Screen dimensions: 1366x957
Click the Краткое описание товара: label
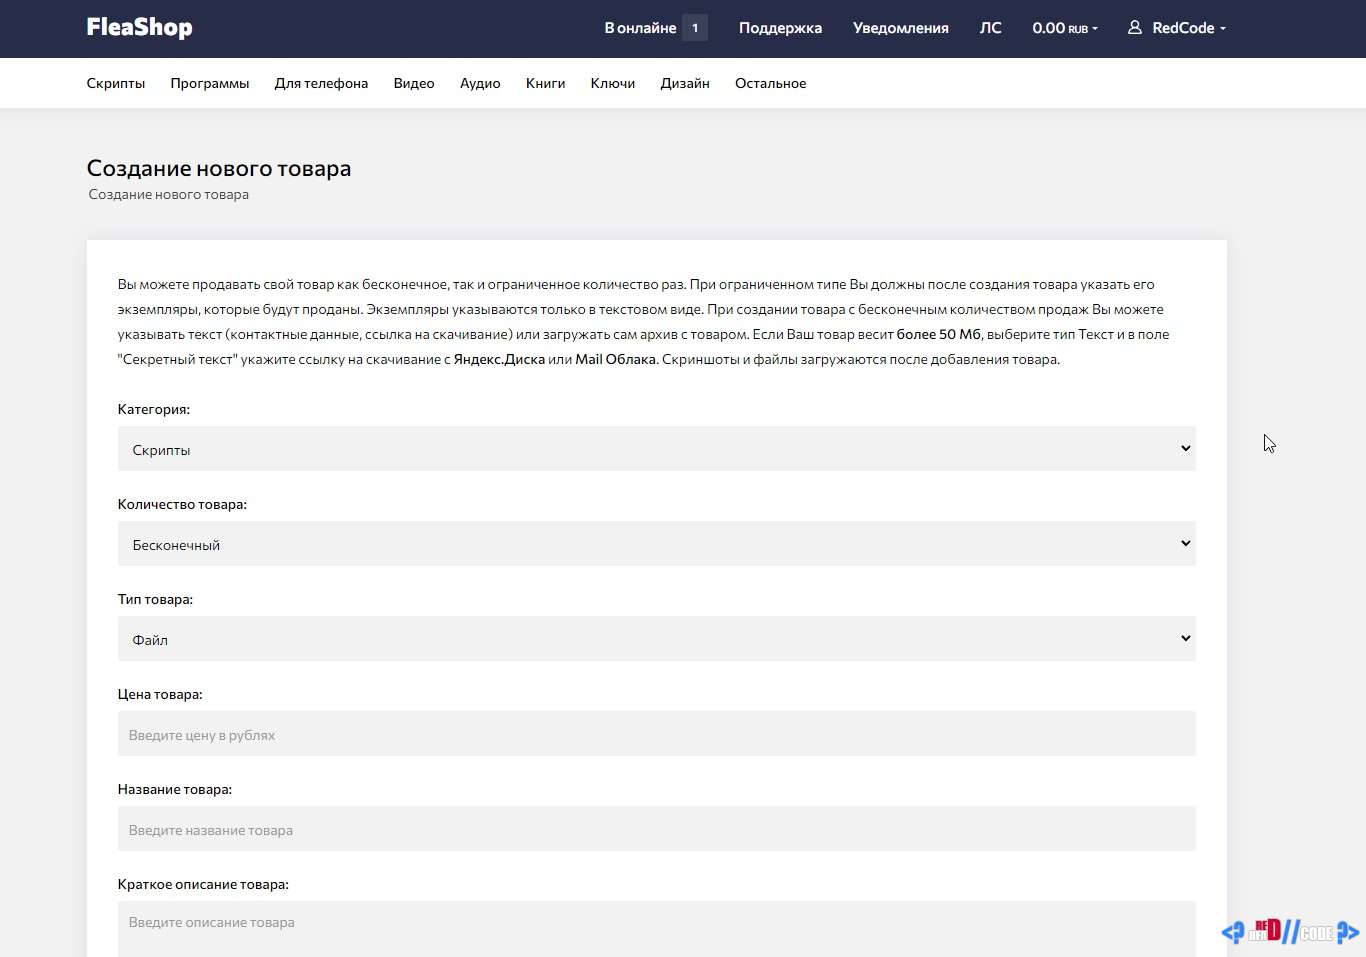pyautogui.click(x=203, y=884)
